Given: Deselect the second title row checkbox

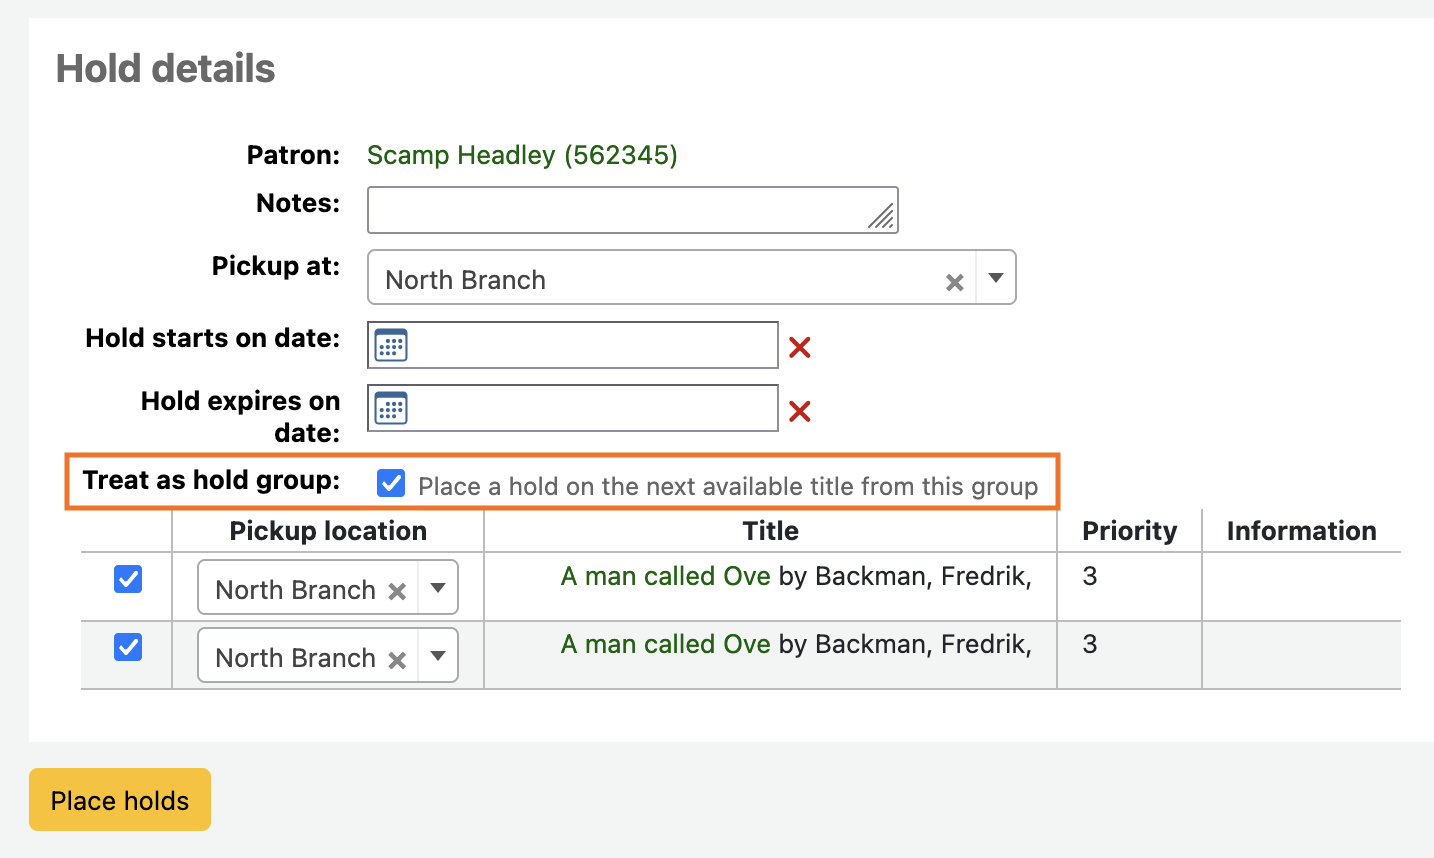Looking at the screenshot, I should pyautogui.click(x=128, y=647).
